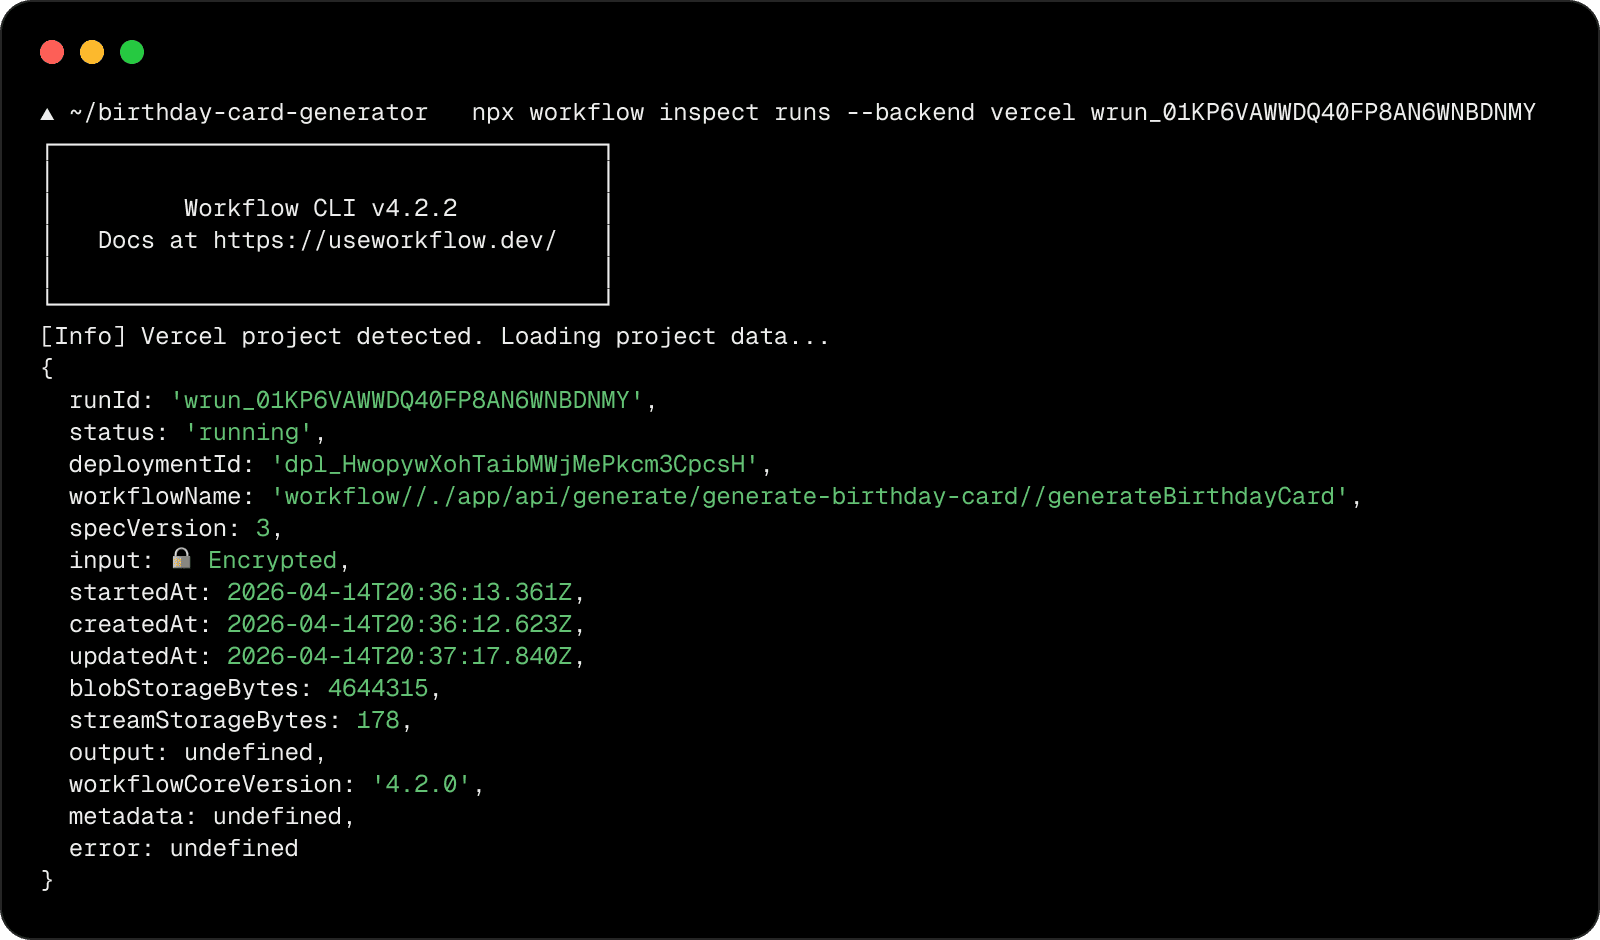The image size is (1600, 940).
Task: Click the lock icon beside Encrypted
Action: [181, 558]
